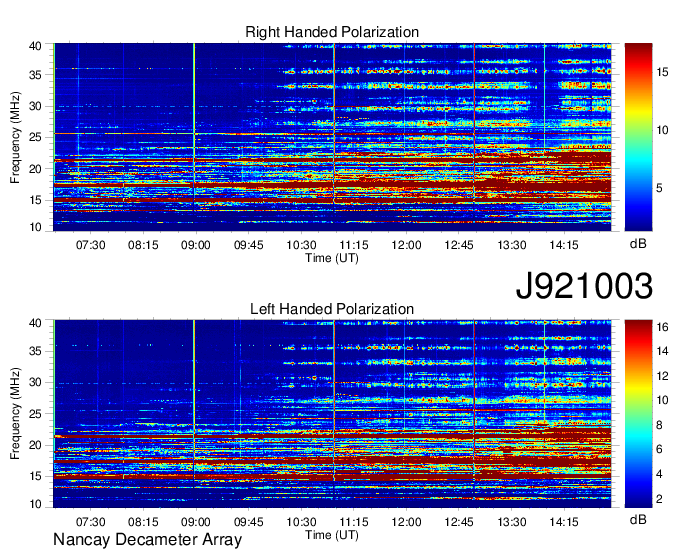
Task: Click 07:30 tick on right-handed plot
Action: point(91,245)
